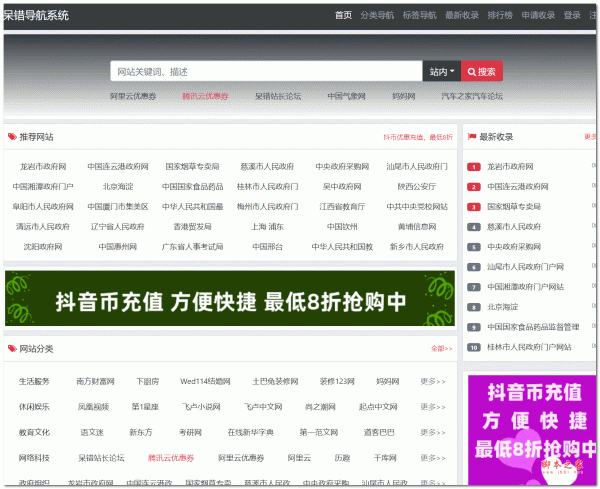Image resolution: width=600 pixels, height=489 pixels.
Task: Open 国家烟草专卖局 in recommended sites
Action: coord(192,166)
